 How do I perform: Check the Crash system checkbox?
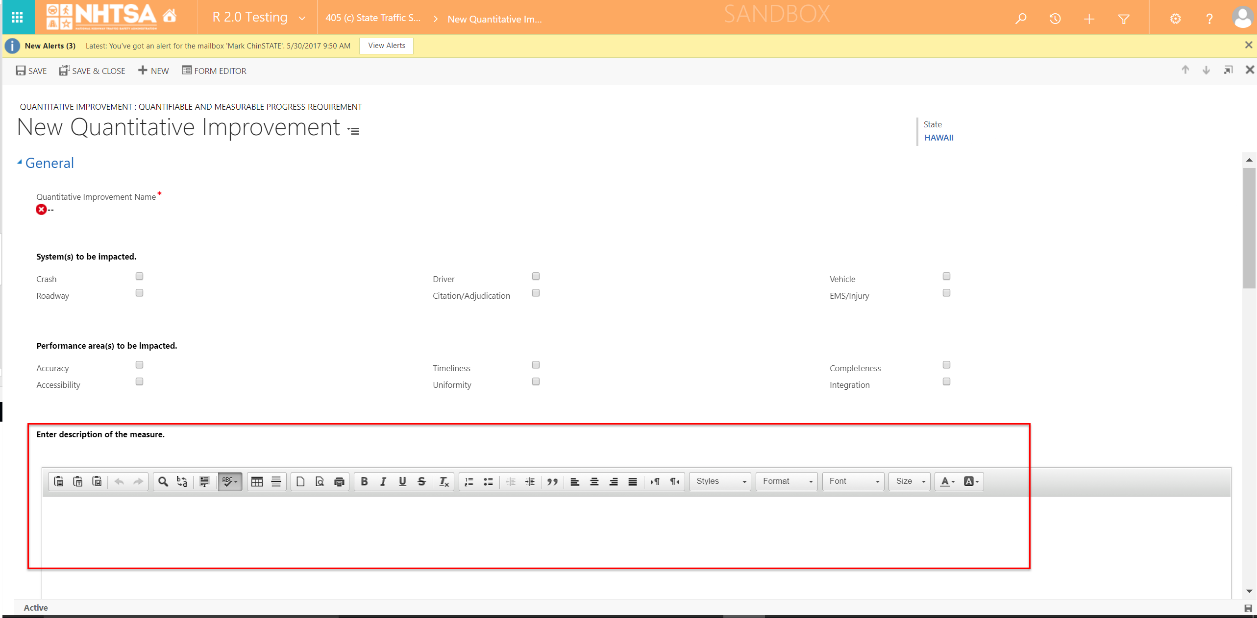click(x=140, y=276)
